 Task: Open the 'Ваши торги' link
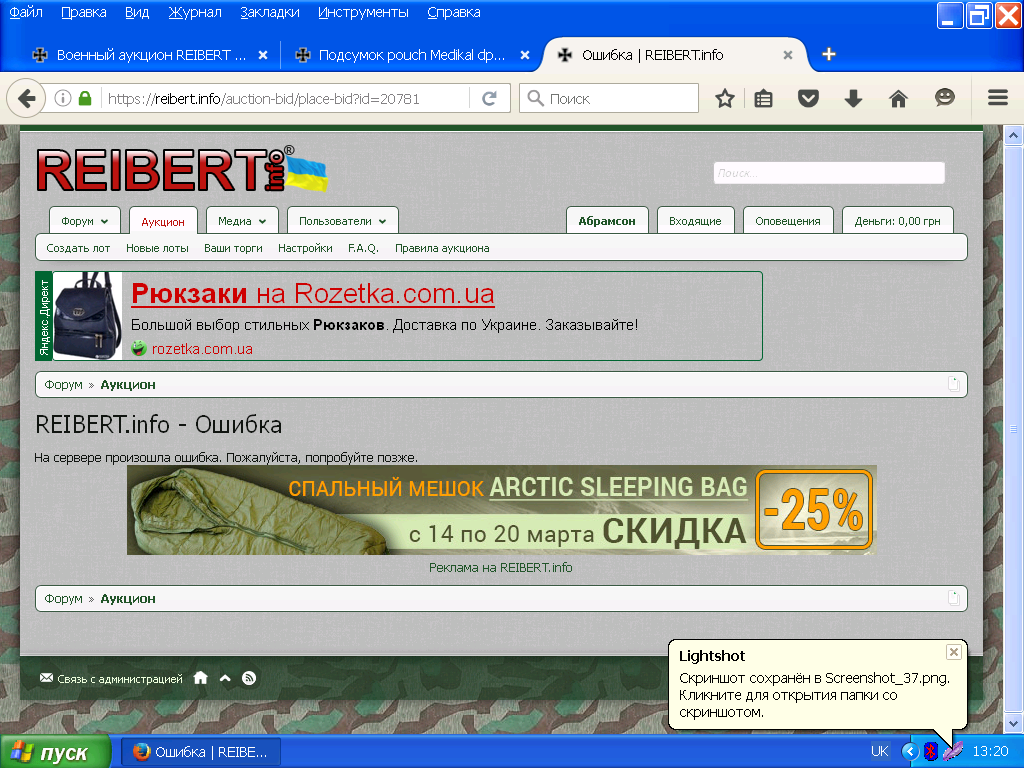(233, 248)
